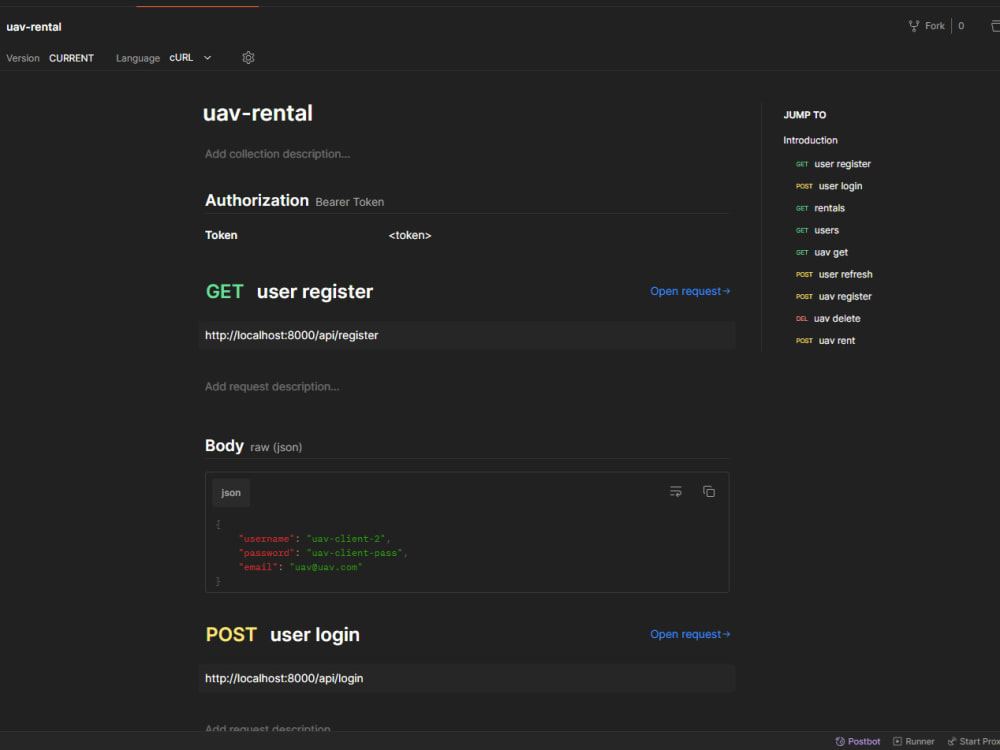Jump to POST user login
Image resolution: width=1000 pixels, height=750 pixels.
pos(828,186)
